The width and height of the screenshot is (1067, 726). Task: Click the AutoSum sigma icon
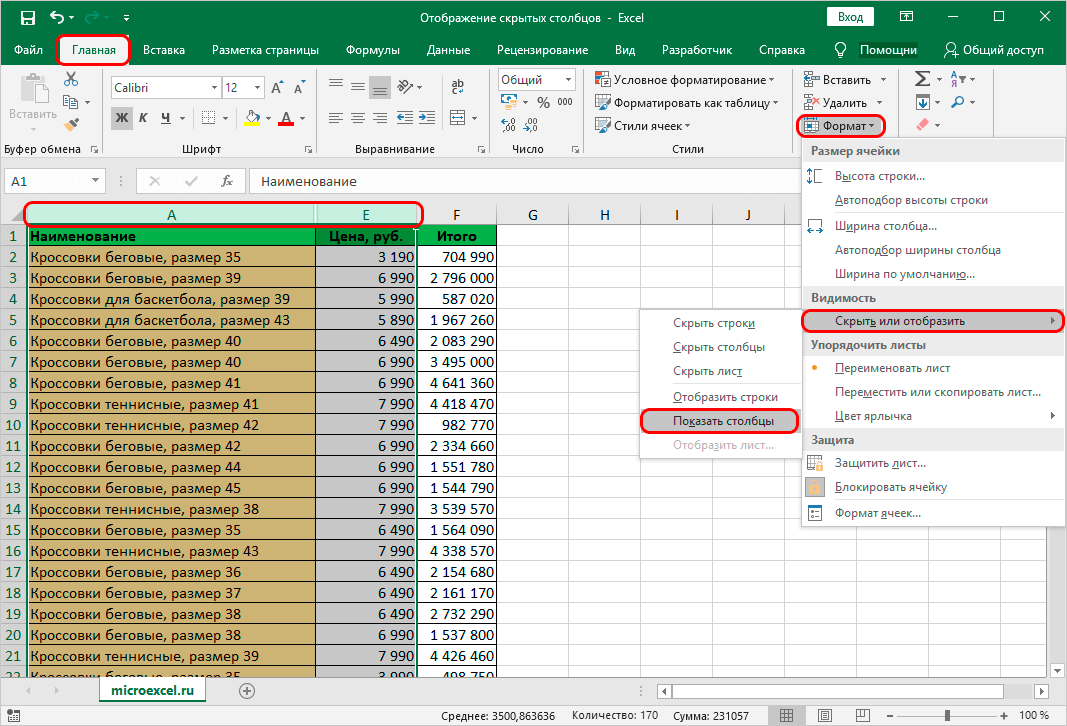tap(922, 79)
